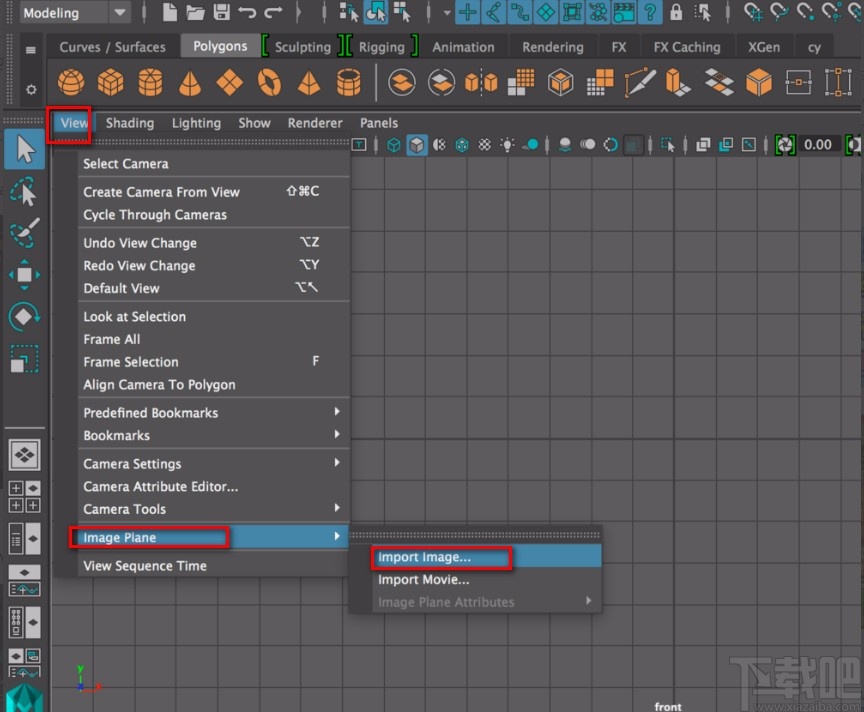The height and width of the screenshot is (712, 864).
Task: Toggle the handle selection mask (plus icon)
Action: click(x=467, y=12)
